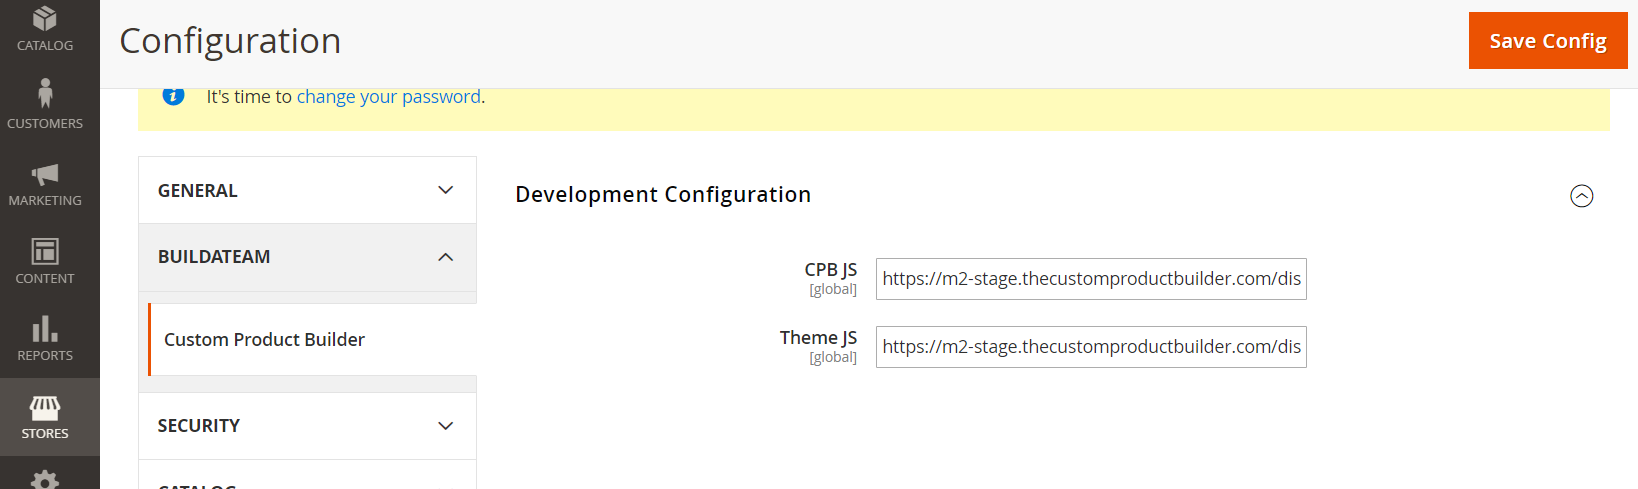This screenshot has height=489, width=1638.
Task: Open the Catalog menu icon
Action: click(45, 19)
